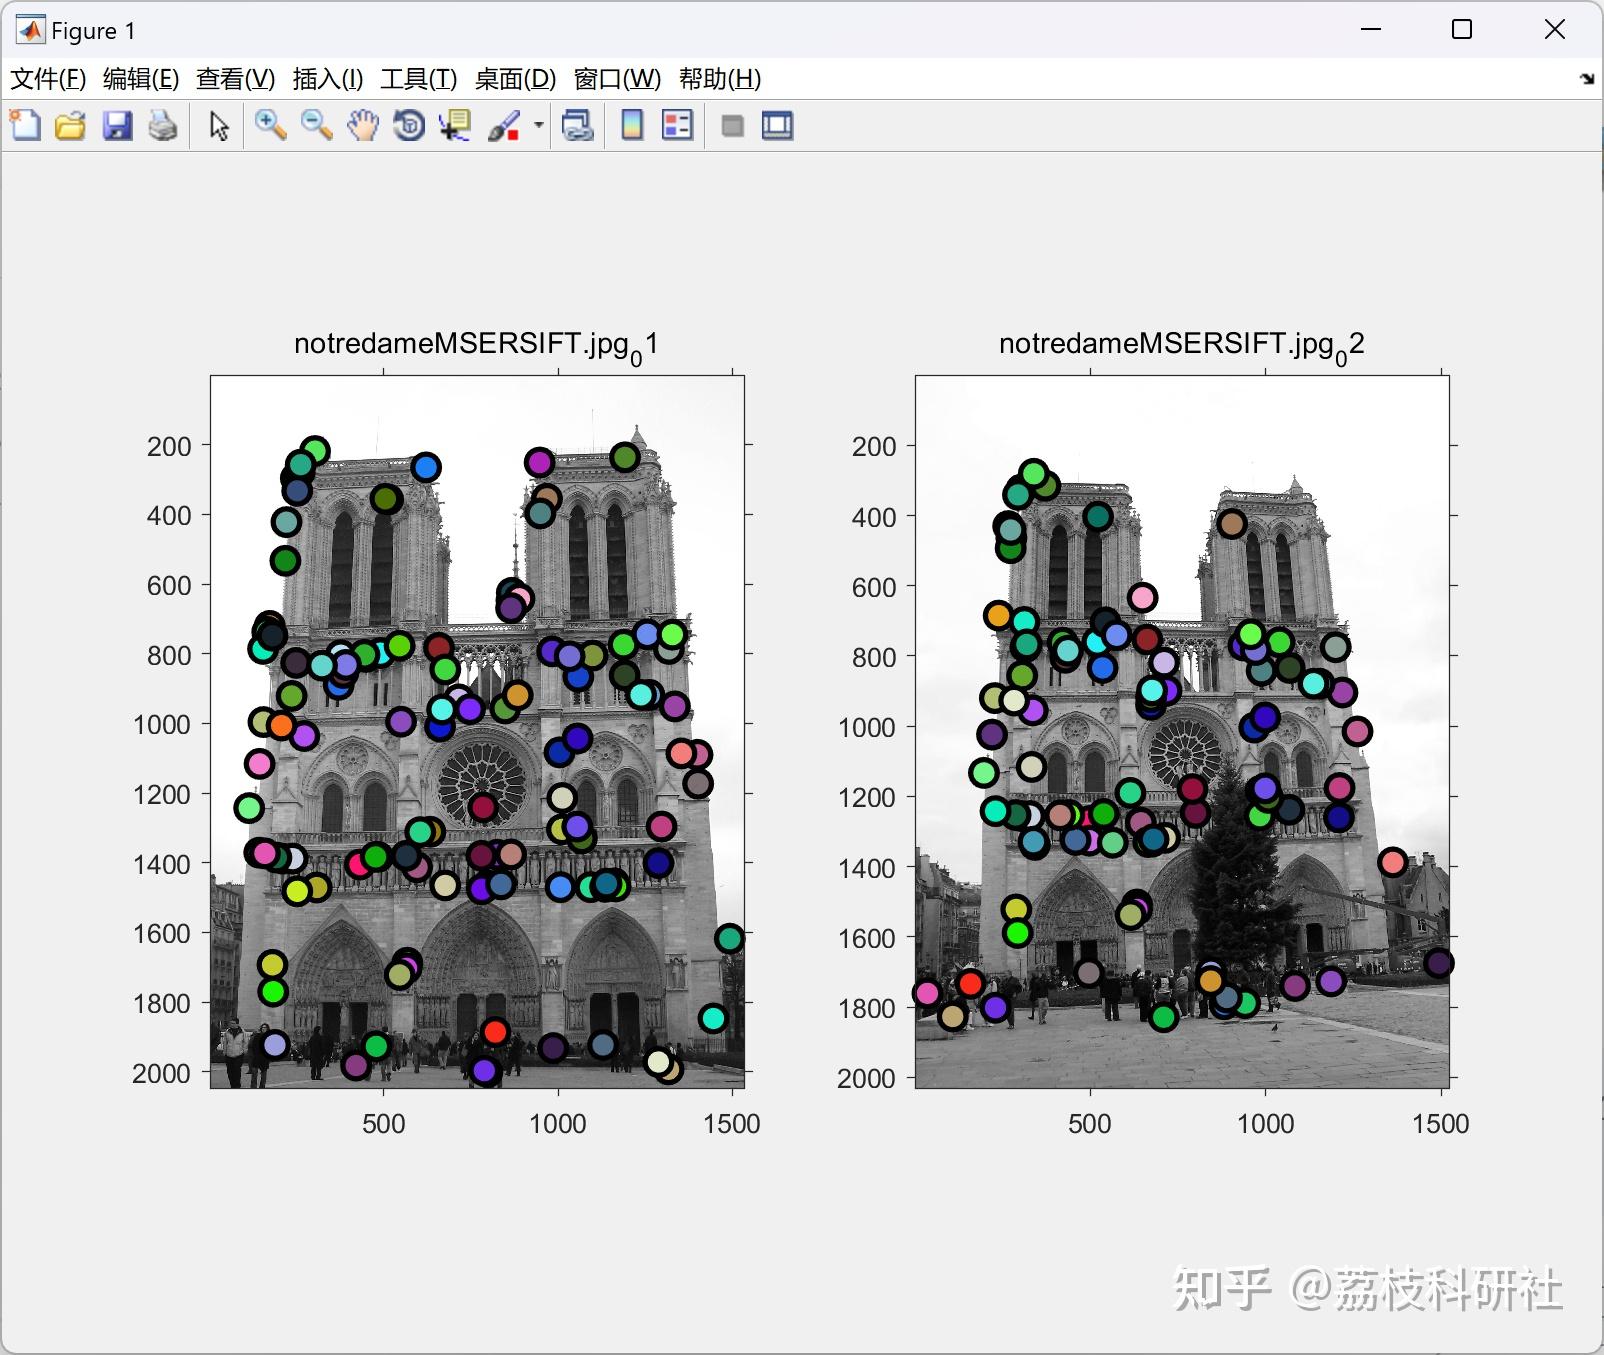The height and width of the screenshot is (1355, 1604).
Task: Select the Edit Plot arrow tool
Action: tap(216, 125)
